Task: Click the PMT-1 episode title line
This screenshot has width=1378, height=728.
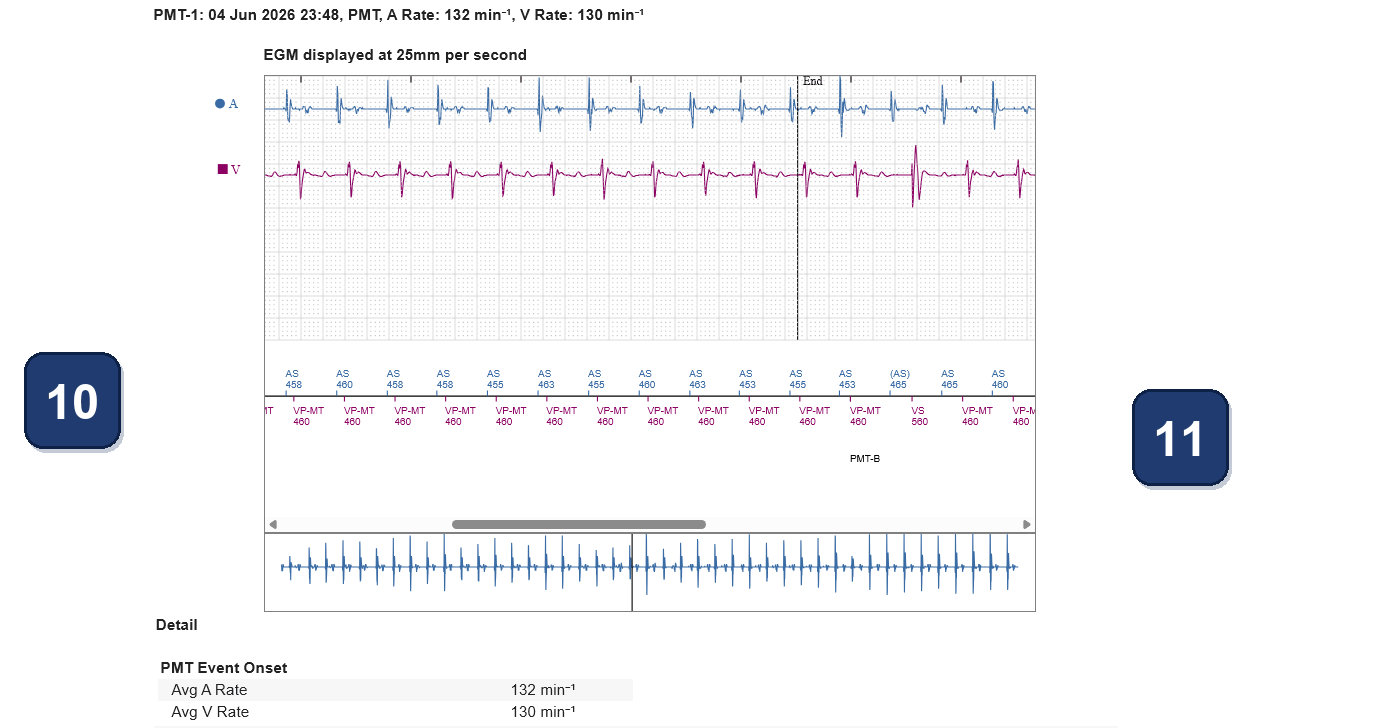Action: point(399,15)
